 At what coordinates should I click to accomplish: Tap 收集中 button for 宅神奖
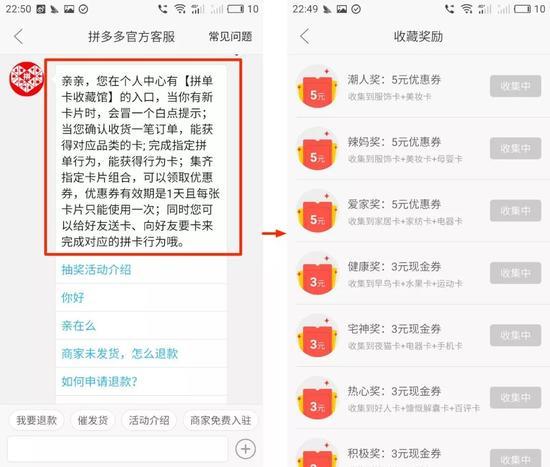click(515, 335)
